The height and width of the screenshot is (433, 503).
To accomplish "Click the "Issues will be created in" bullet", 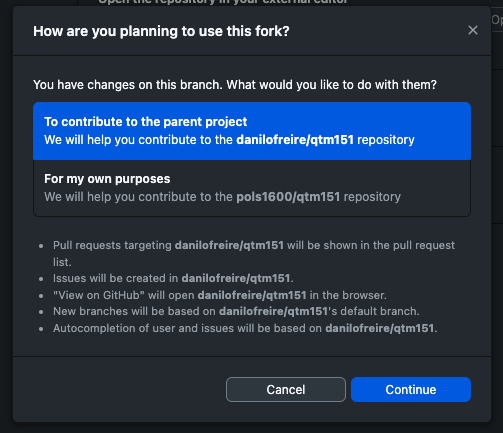I will tap(173, 278).
